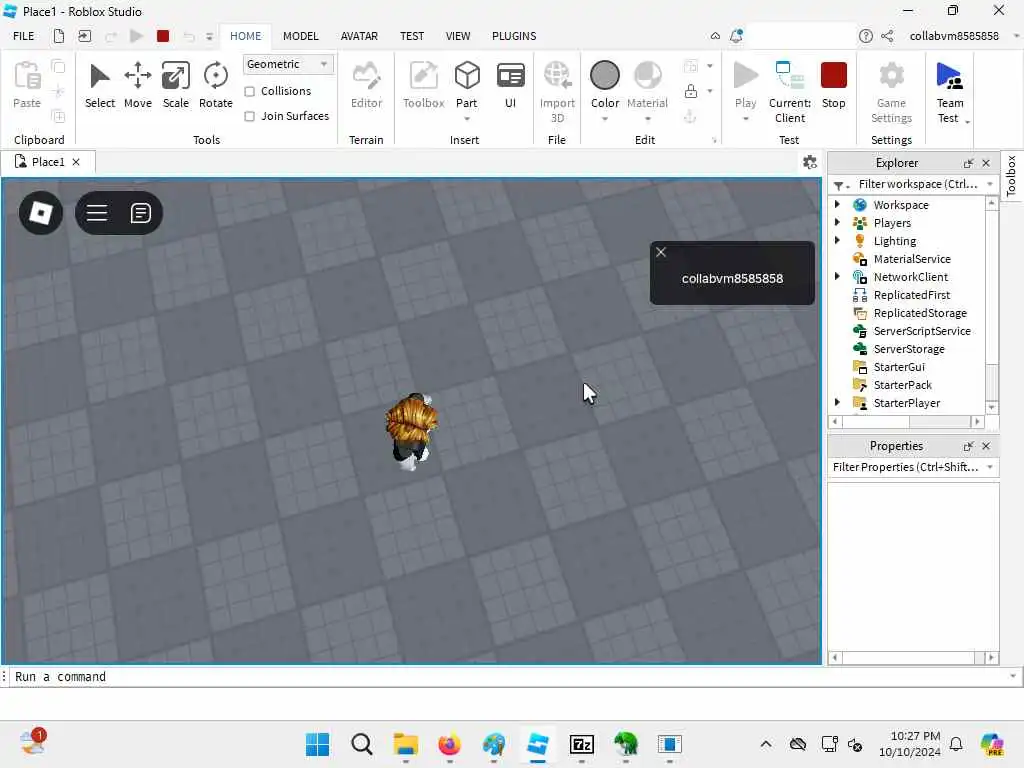This screenshot has height=768, width=1024.
Task: Switch Current: Client view
Action: click(790, 91)
